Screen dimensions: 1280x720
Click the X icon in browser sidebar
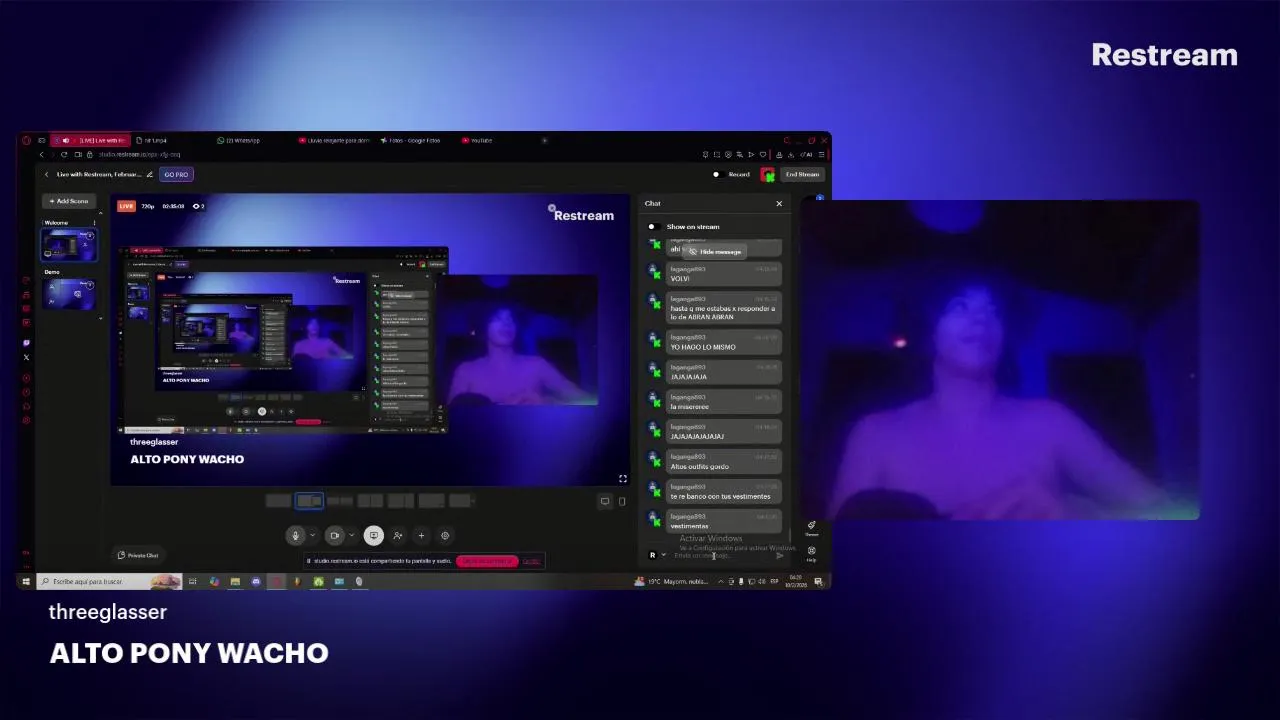[26, 357]
